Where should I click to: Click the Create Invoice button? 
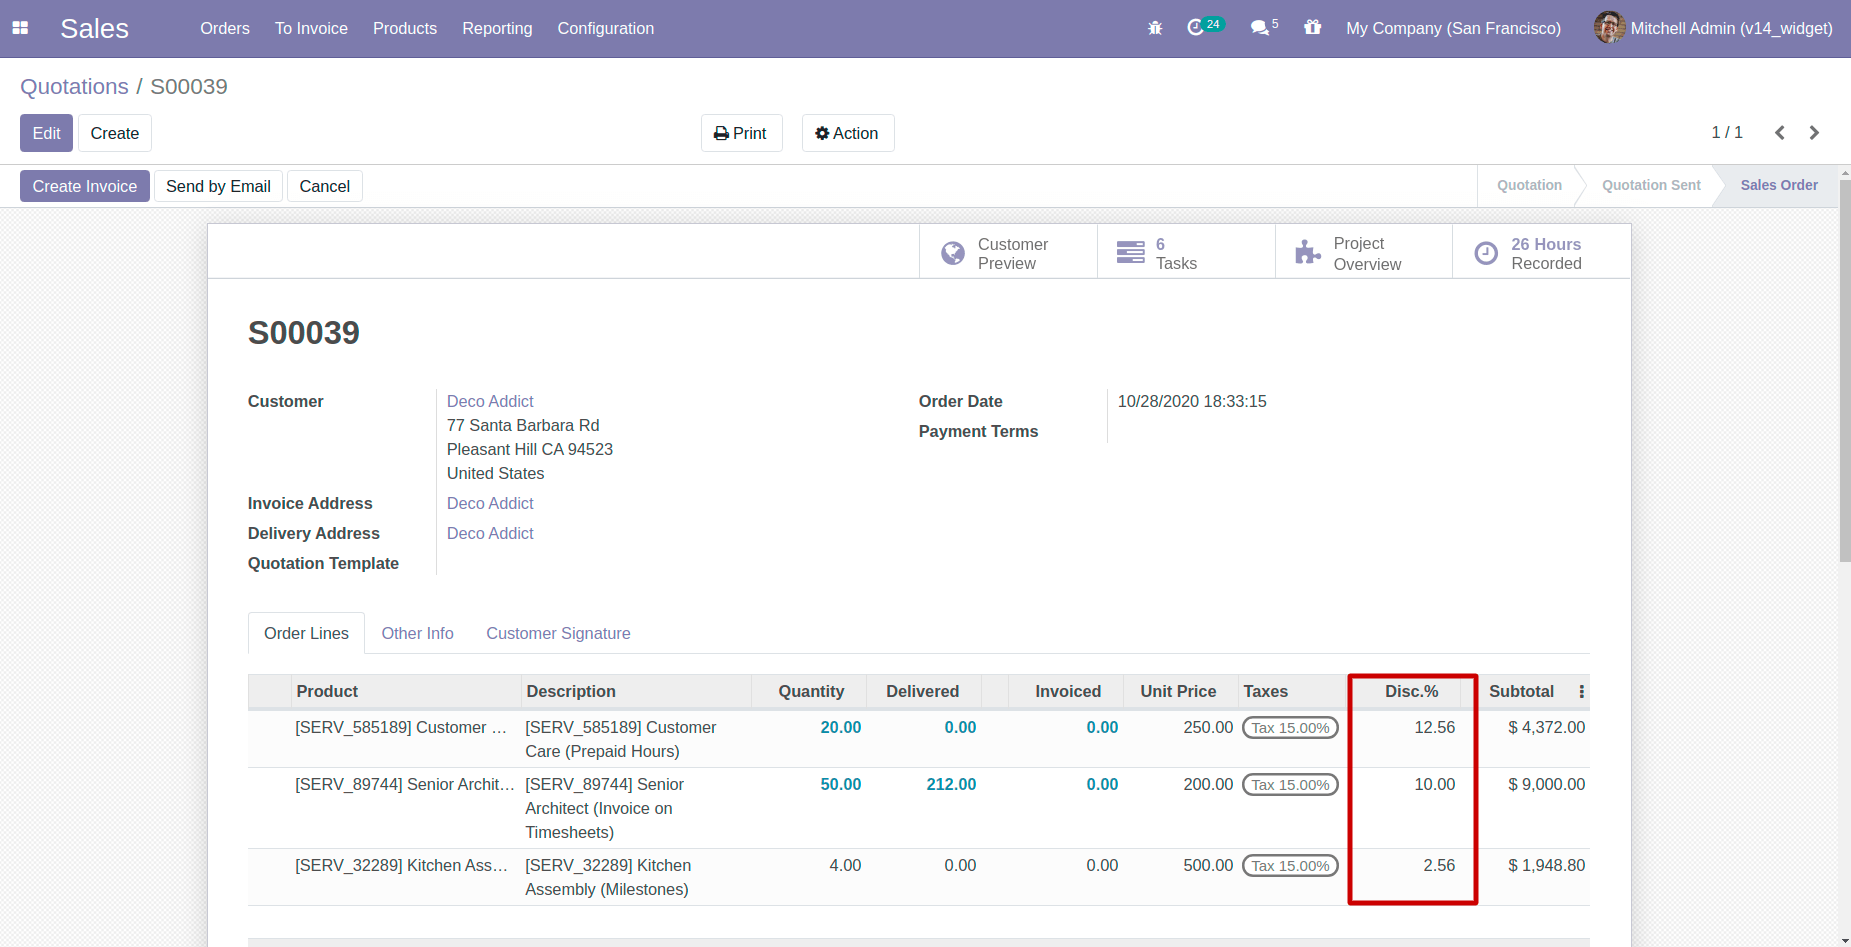(85, 186)
